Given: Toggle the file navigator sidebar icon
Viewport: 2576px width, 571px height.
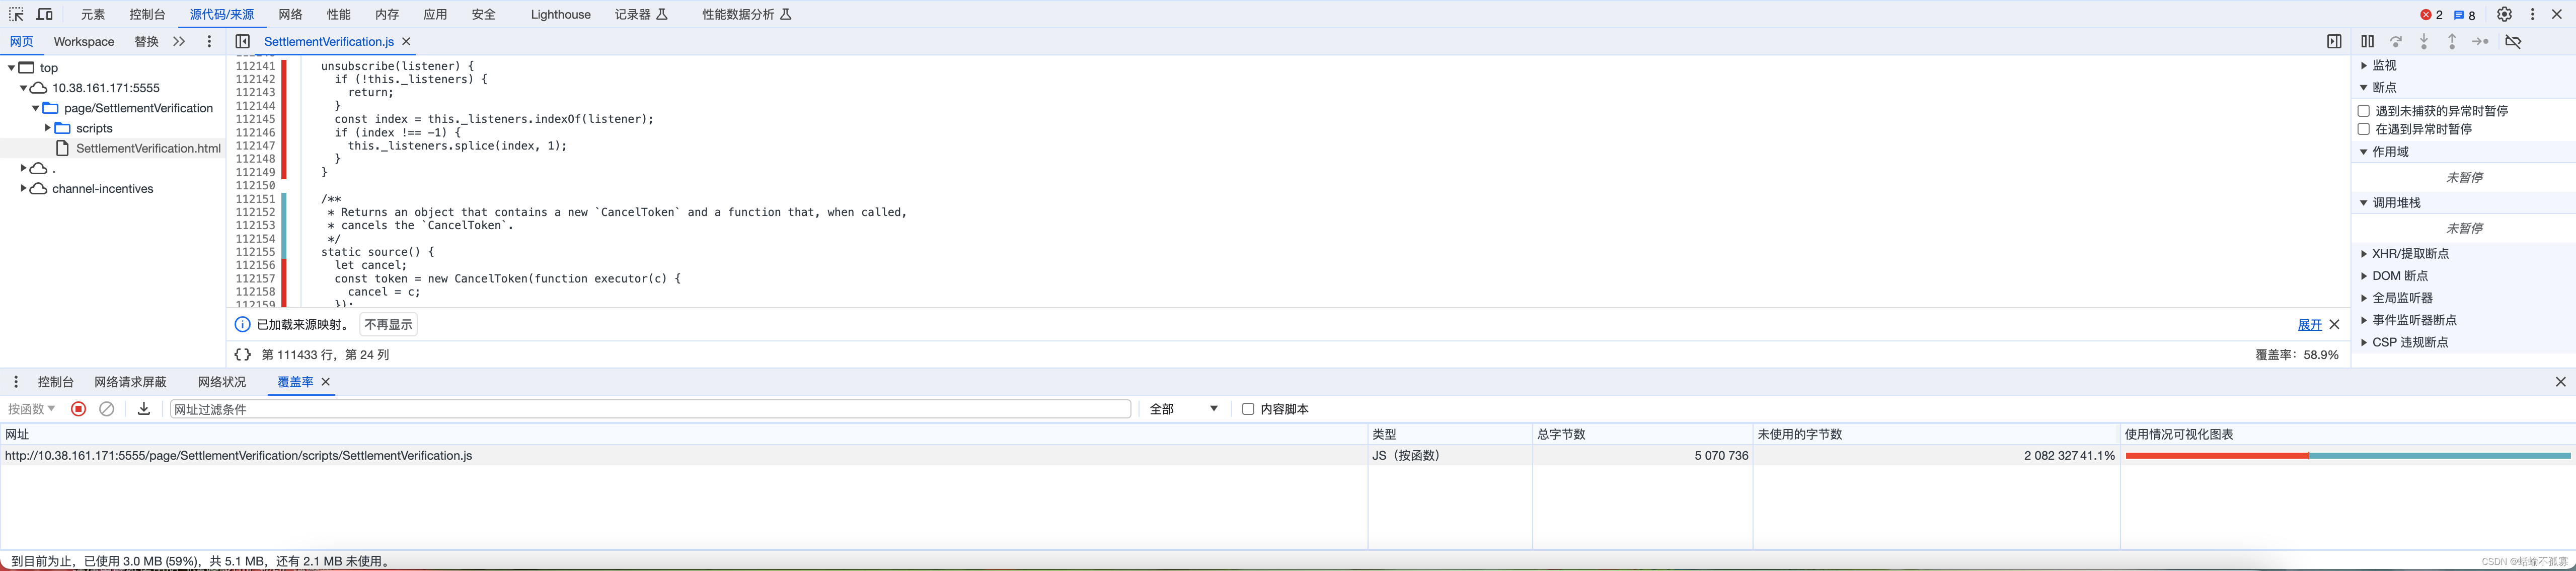Looking at the screenshot, I should 242,41.
